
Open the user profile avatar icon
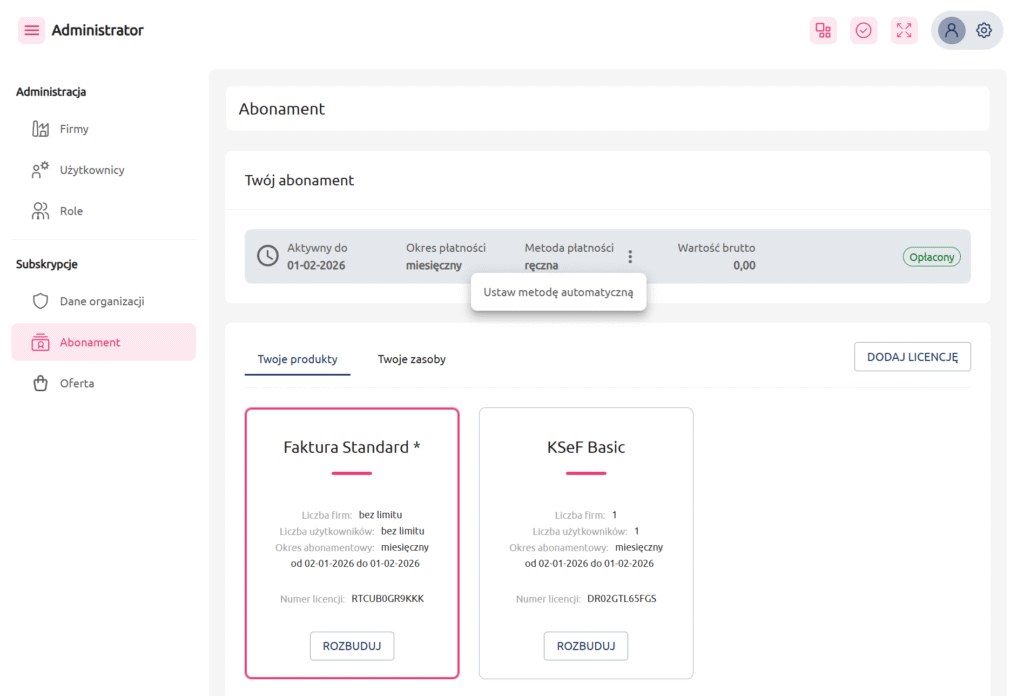pos(951,30)
